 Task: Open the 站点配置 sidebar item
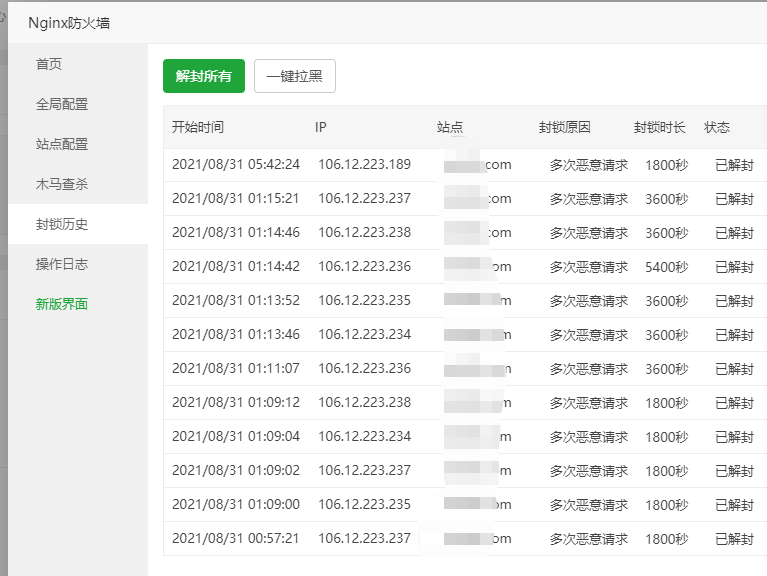62,144
